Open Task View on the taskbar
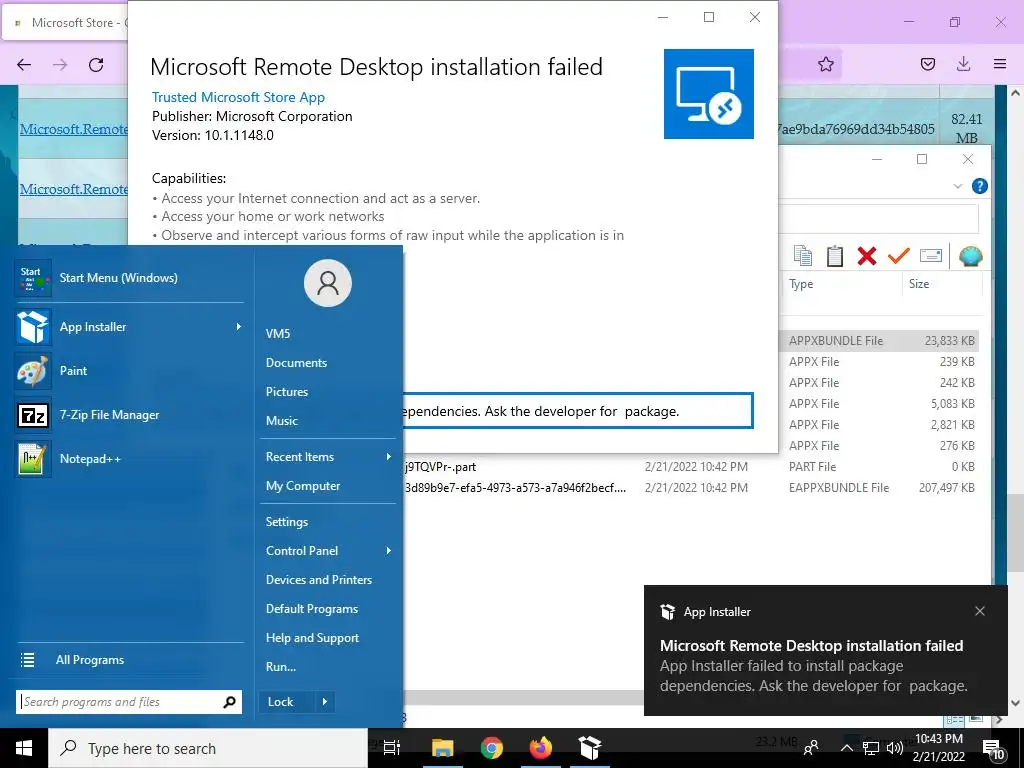This screenshot has height=768, width=1024. click(392, 748)
